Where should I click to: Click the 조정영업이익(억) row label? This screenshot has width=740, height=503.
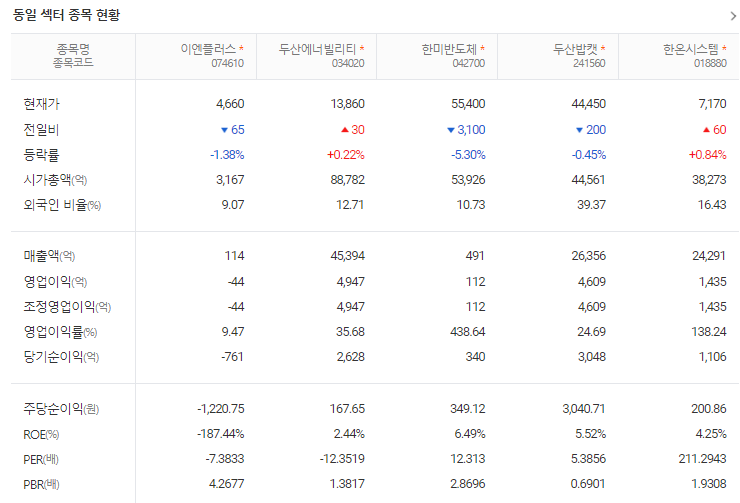pos(67,307)
